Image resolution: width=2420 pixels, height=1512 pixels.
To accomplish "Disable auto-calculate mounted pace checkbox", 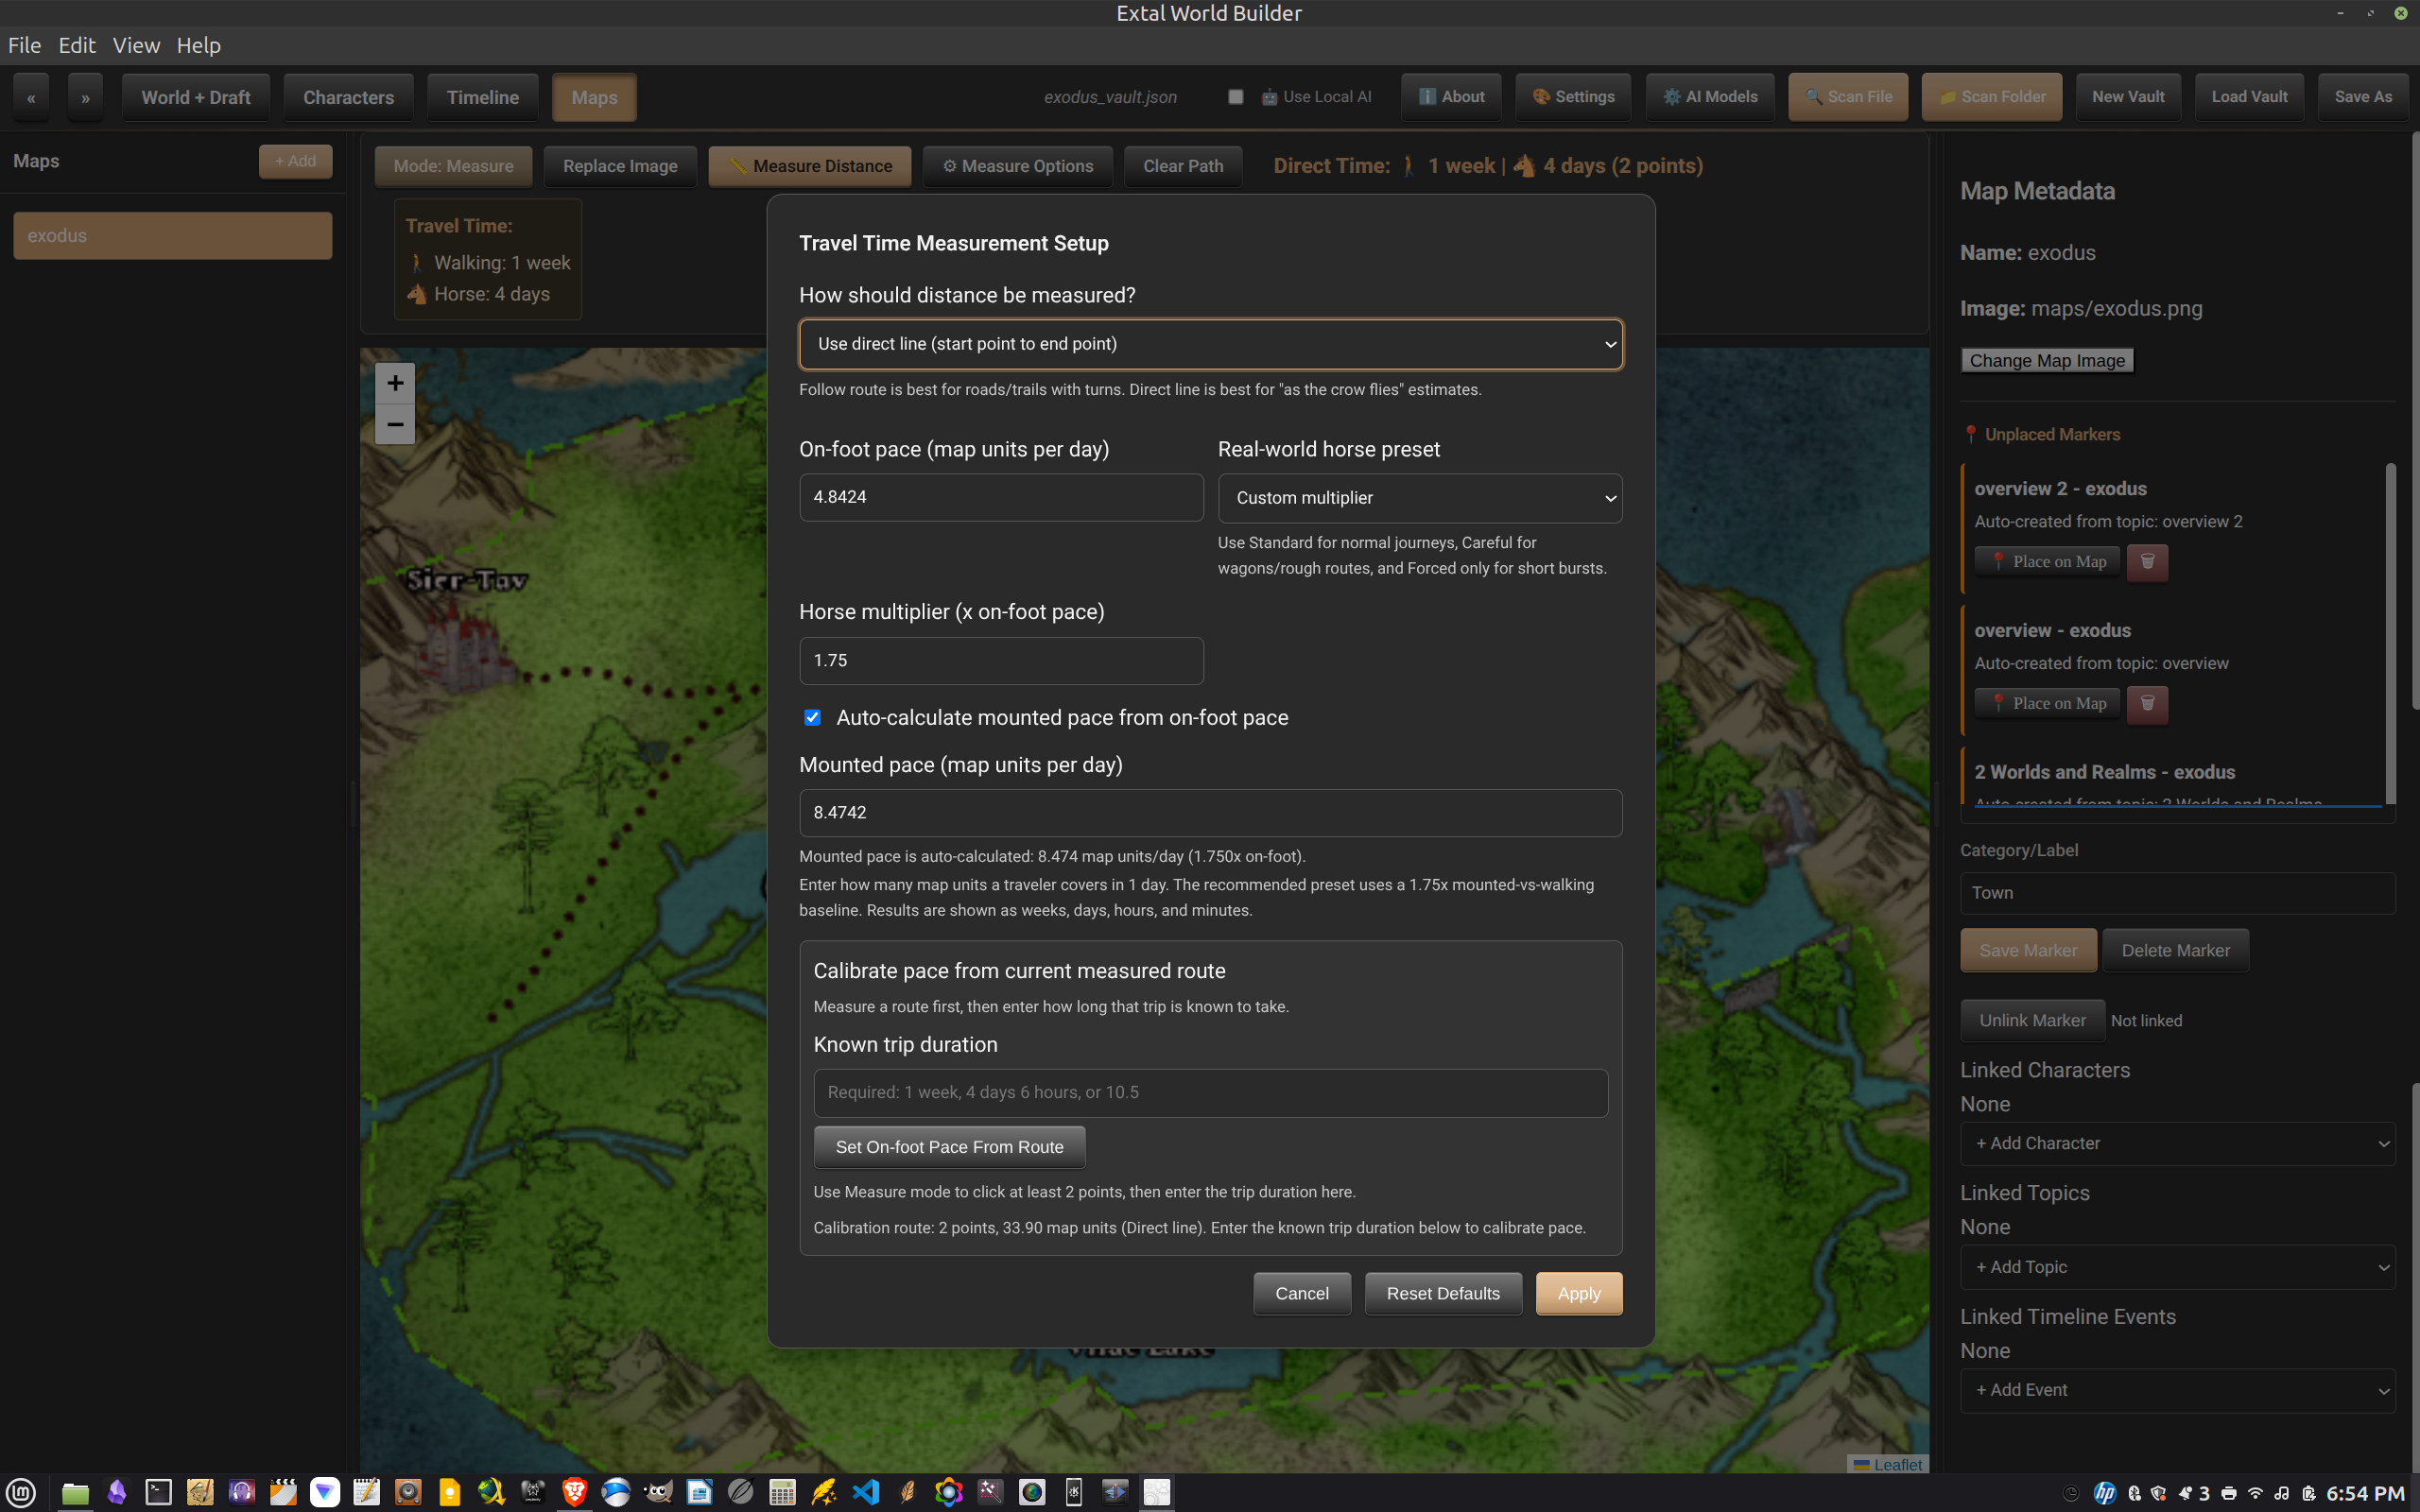I will coord(812,718).
